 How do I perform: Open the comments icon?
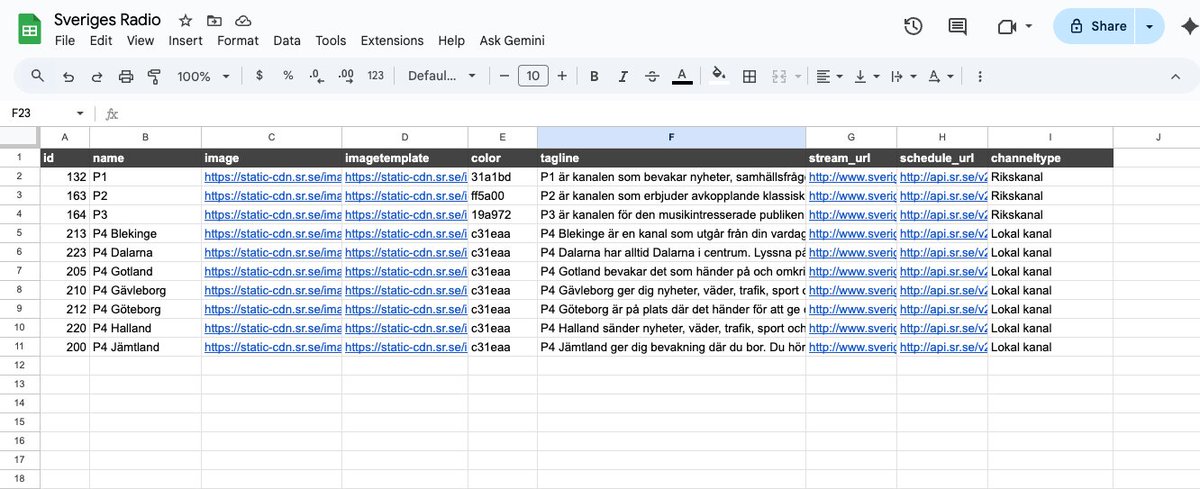pyautogui.click(x=958, y=27)
